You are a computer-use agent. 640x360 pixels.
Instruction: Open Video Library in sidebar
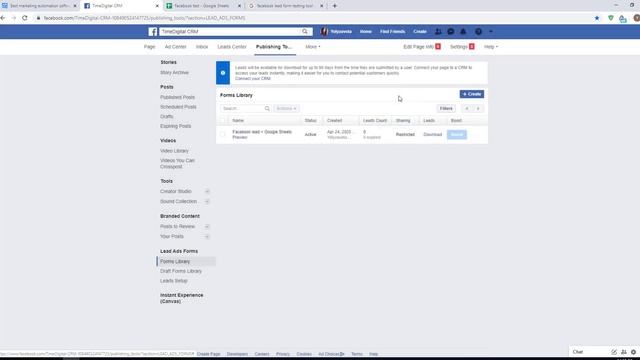[x=174, y=151]
